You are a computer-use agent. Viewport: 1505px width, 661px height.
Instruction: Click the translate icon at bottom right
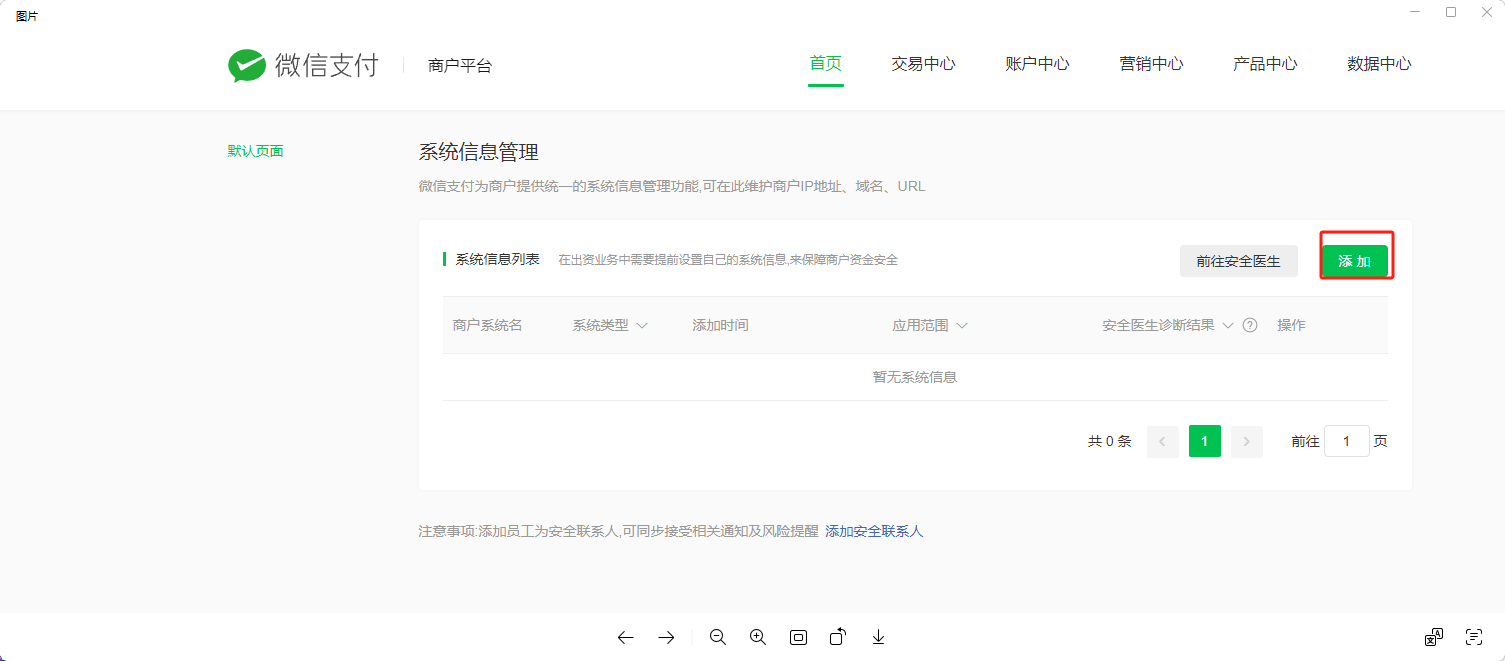pos(1433,637)
